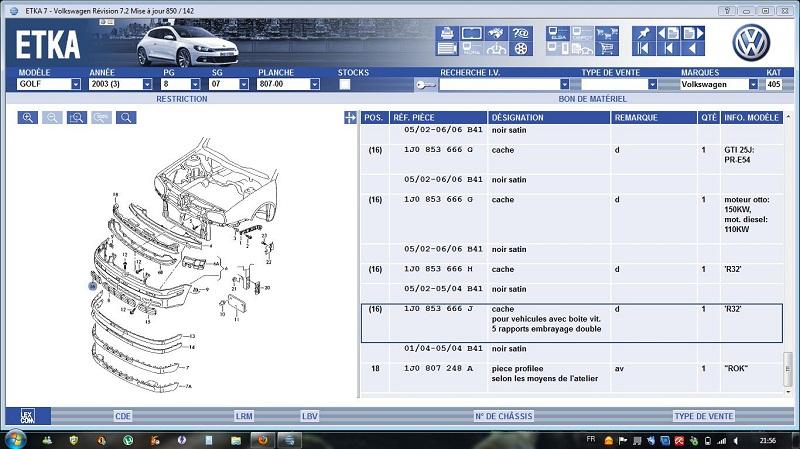Click the uTorrent taskbar icon
Image resolution: width=800 pixels, height=449 pixels.
(x=128, y=440)
